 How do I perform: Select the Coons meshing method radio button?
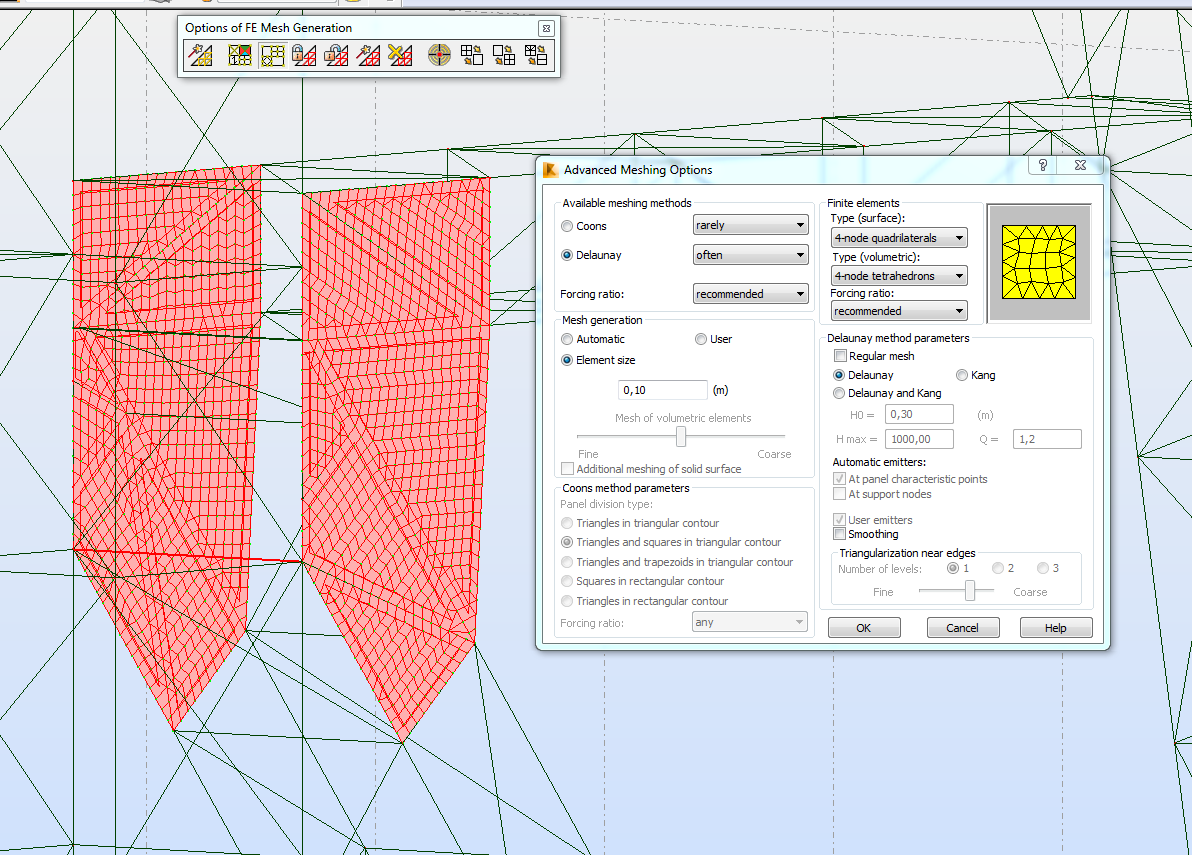(x=567, y=225)
